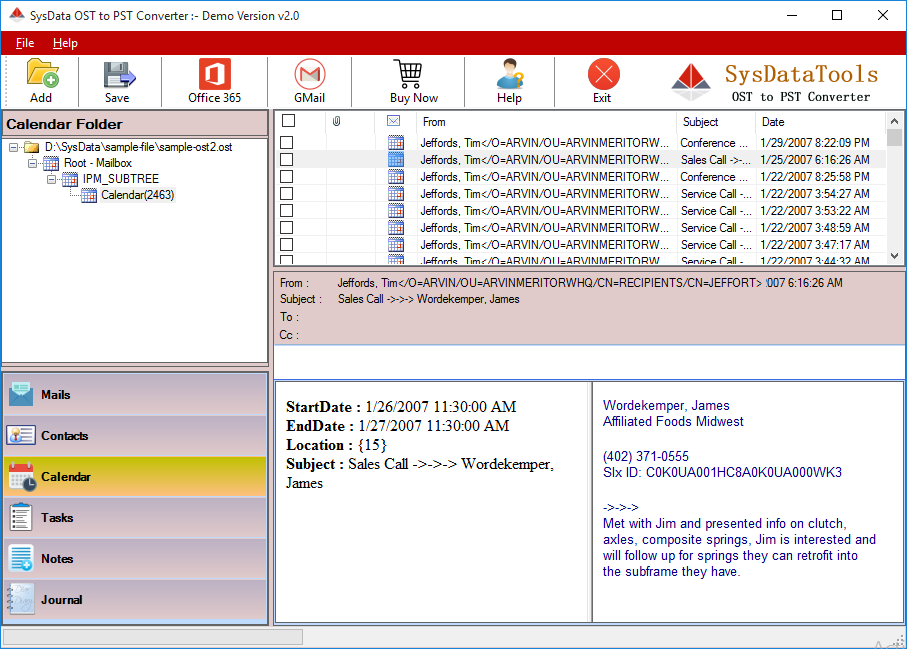Check the box for the Sales Call row

[x=287, y=160]
